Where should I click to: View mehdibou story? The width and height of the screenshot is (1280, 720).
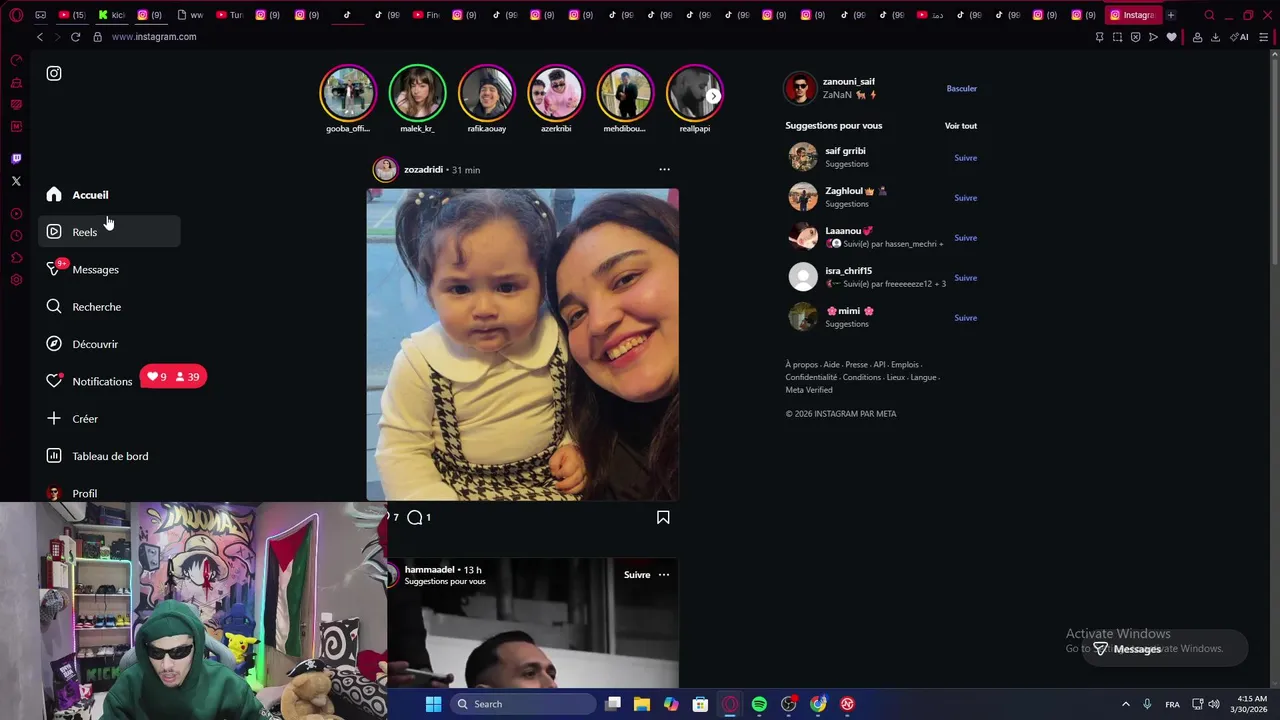(625, 93)
